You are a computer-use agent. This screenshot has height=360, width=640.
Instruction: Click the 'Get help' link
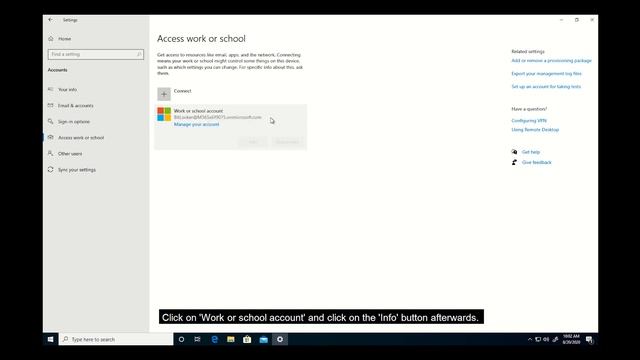pos(531,152)
